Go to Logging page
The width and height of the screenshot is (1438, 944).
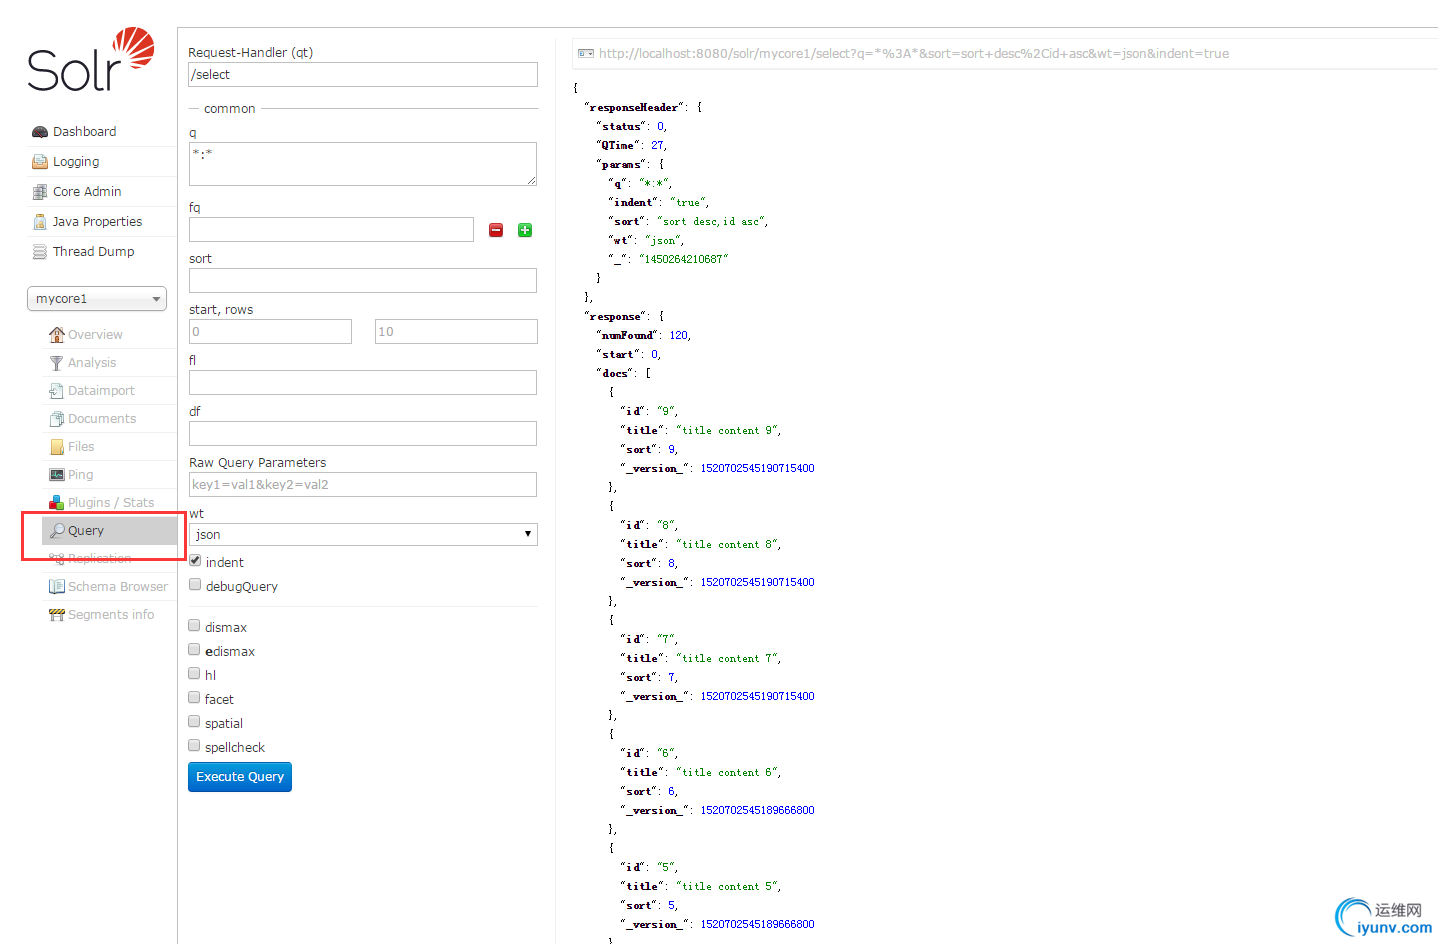[76, 162]
